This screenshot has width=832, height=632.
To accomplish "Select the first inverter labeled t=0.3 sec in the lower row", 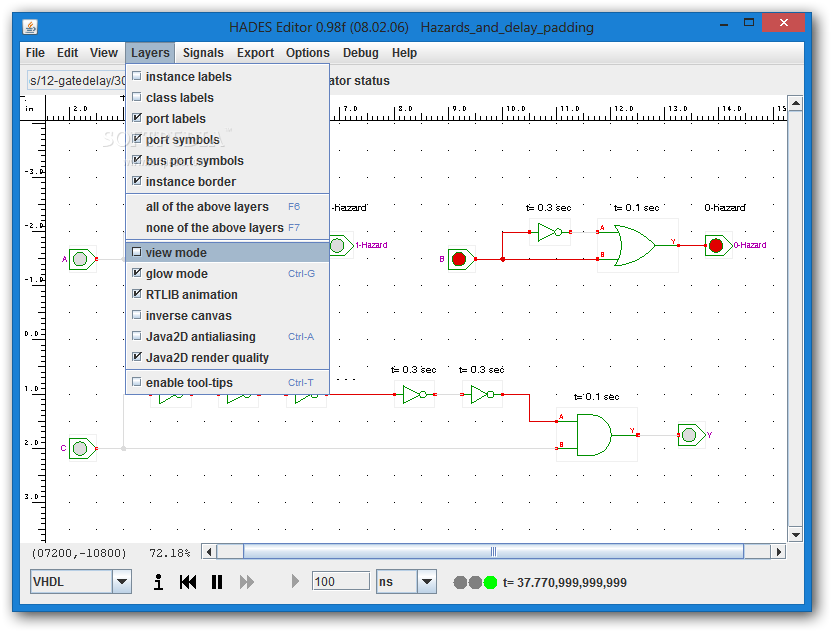I will tap(414, 394).
